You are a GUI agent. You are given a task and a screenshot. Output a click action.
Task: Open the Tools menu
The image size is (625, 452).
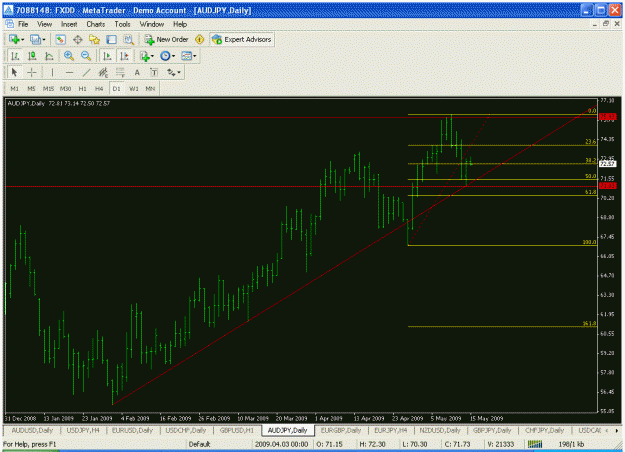coord(122,24)
